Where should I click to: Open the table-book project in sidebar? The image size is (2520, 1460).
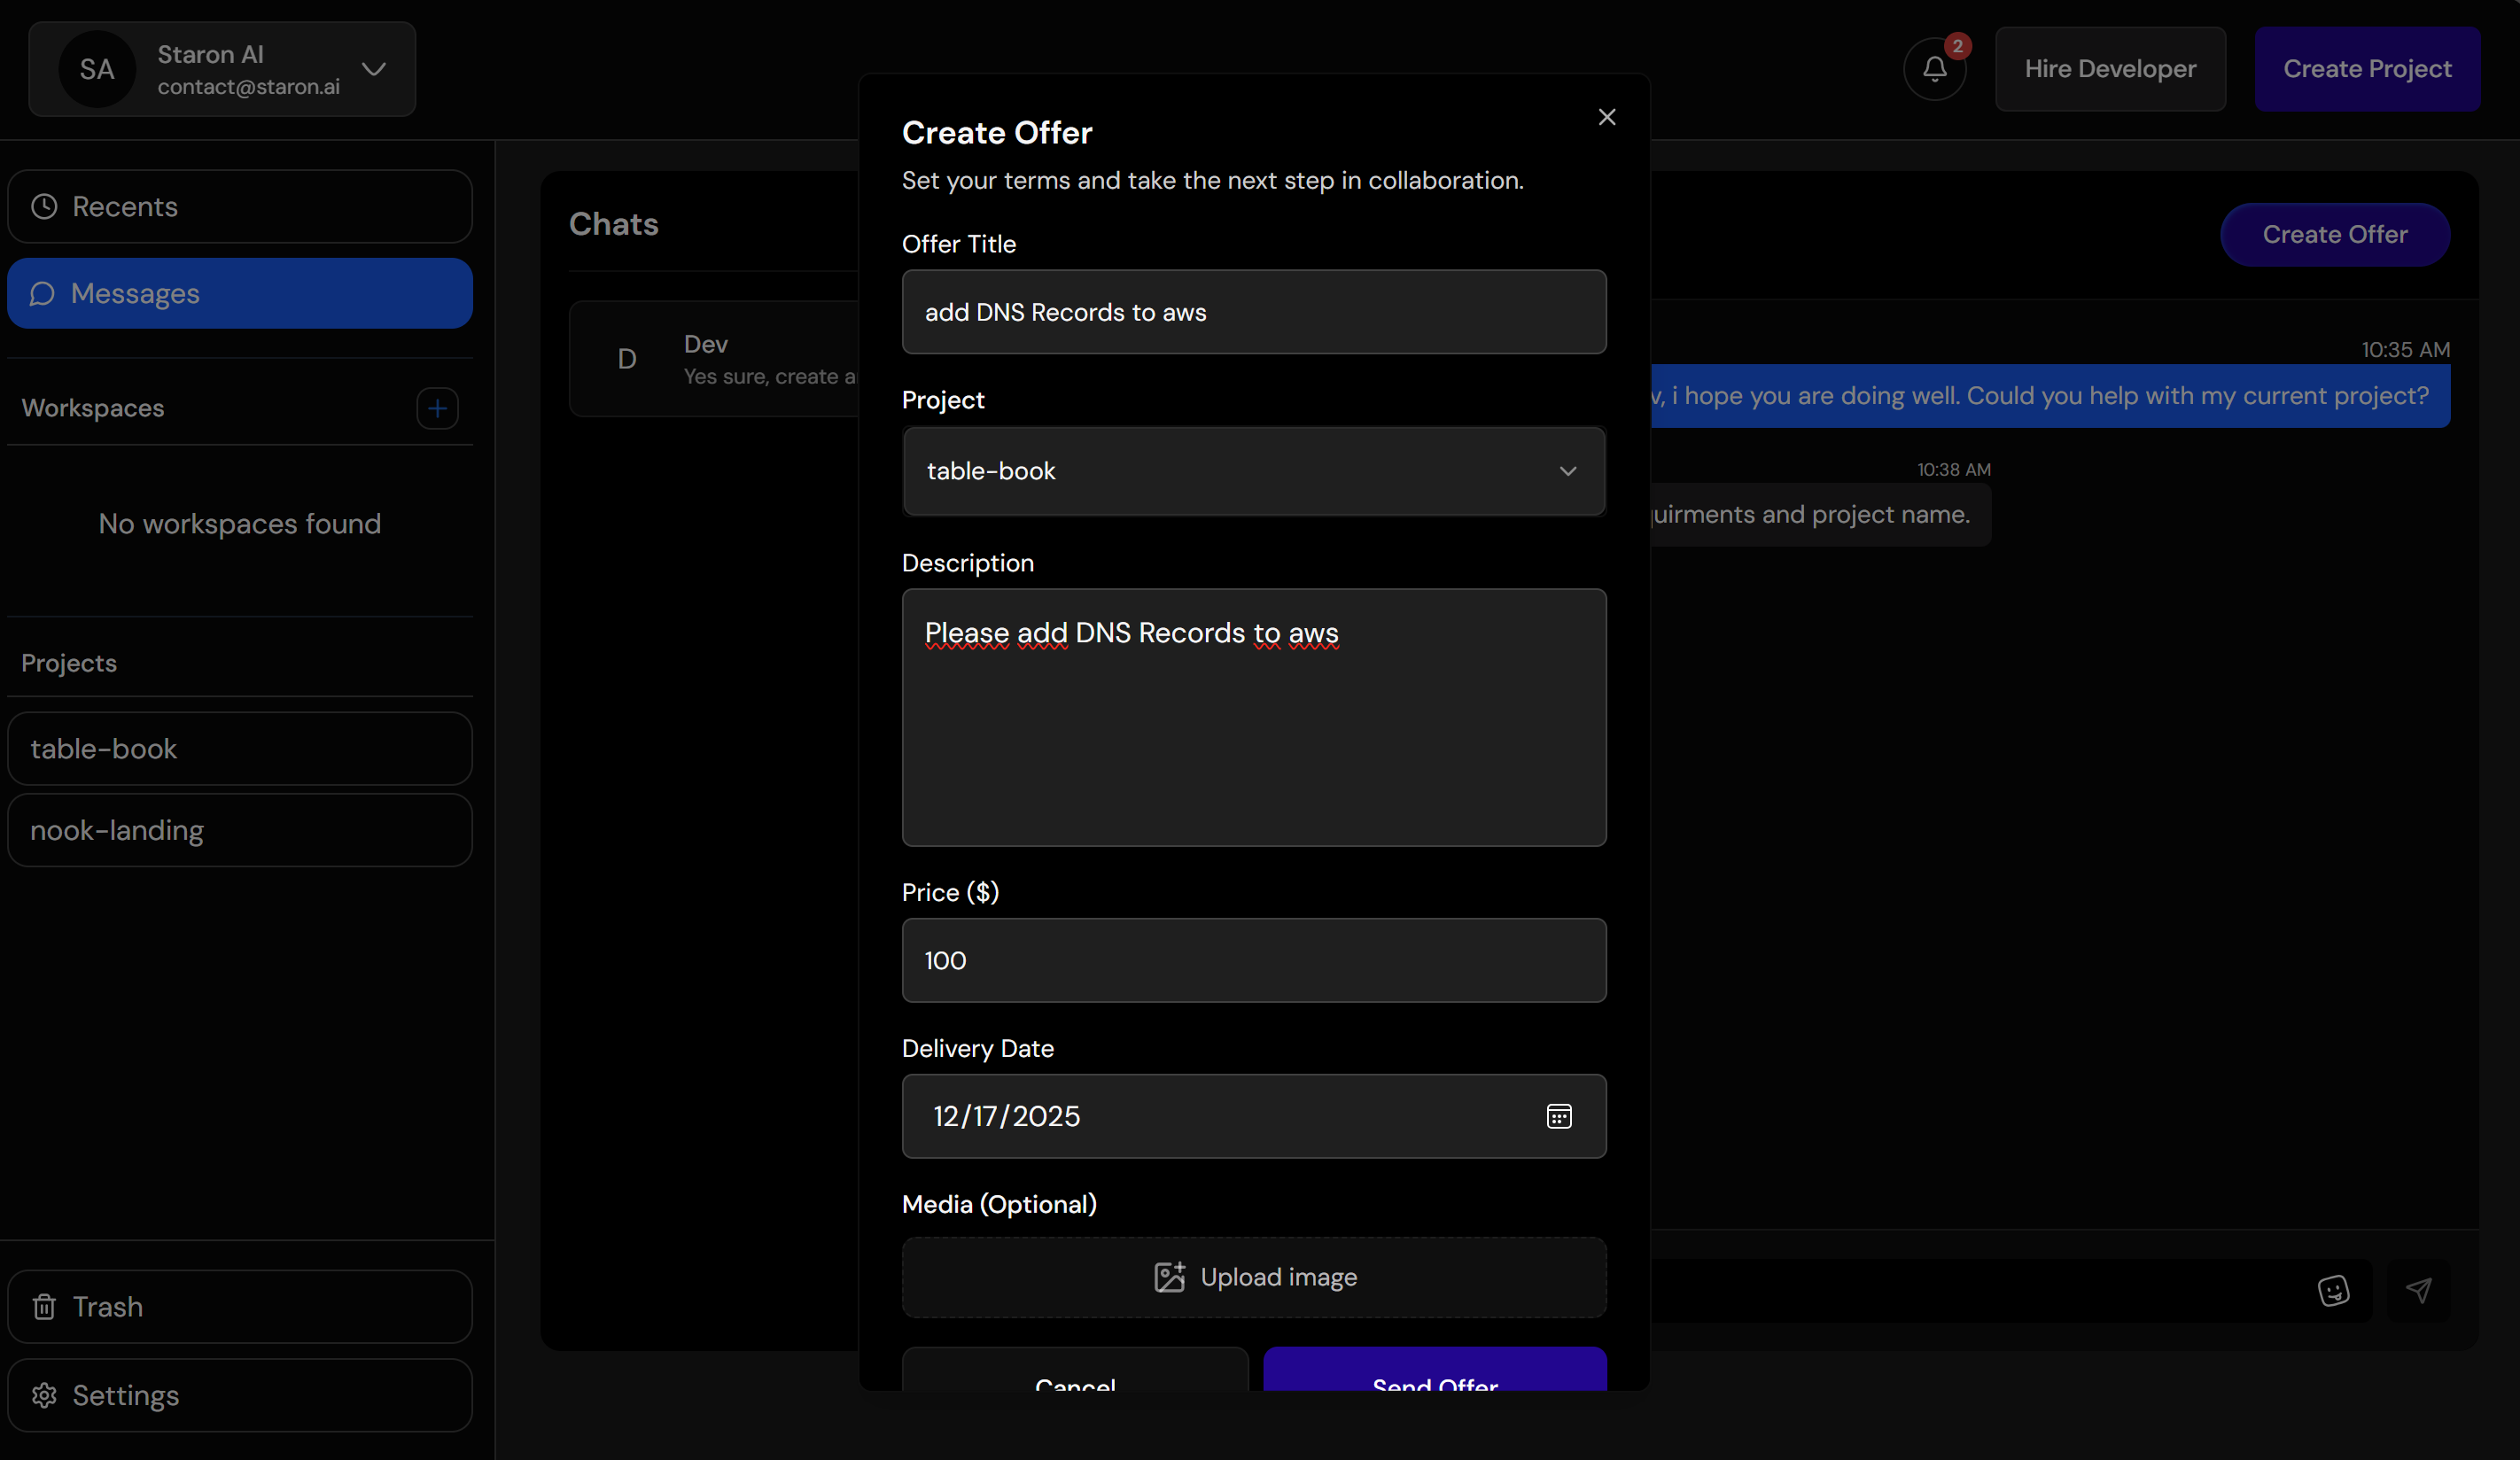click(x=240, y=749)
